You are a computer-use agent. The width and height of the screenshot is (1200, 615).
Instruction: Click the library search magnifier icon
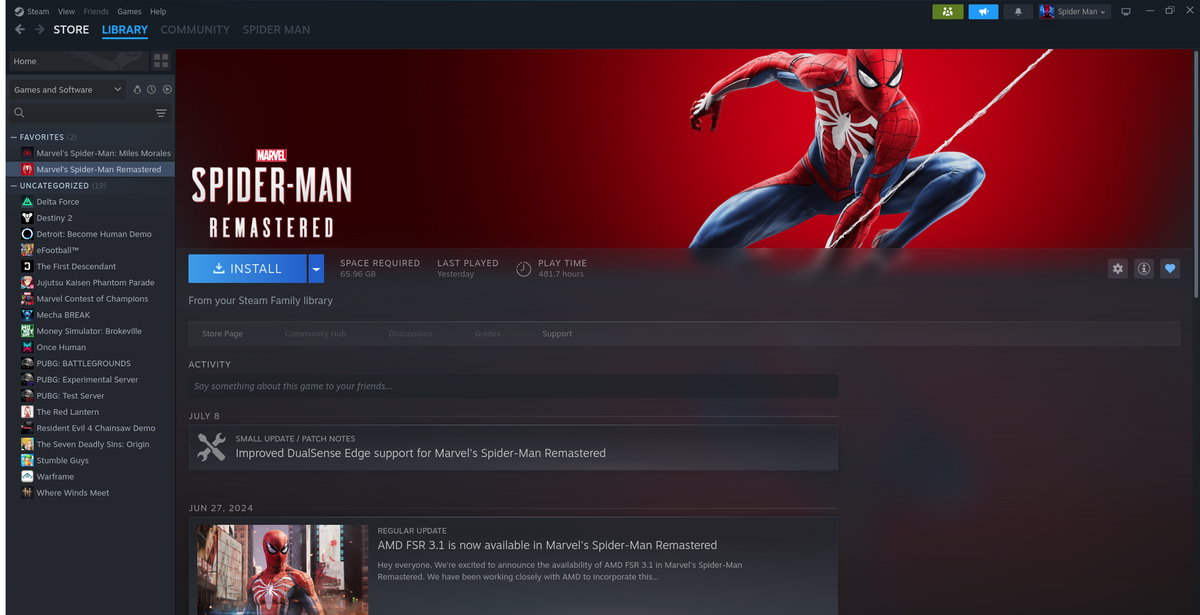(x=19, y=113)
